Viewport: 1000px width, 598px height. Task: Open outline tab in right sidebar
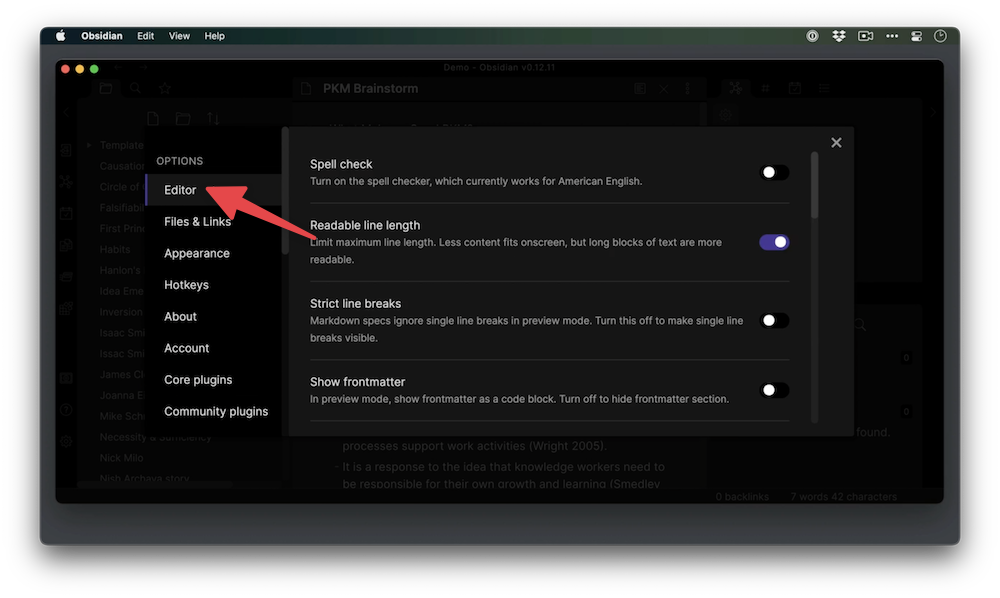tap(824, 89)
